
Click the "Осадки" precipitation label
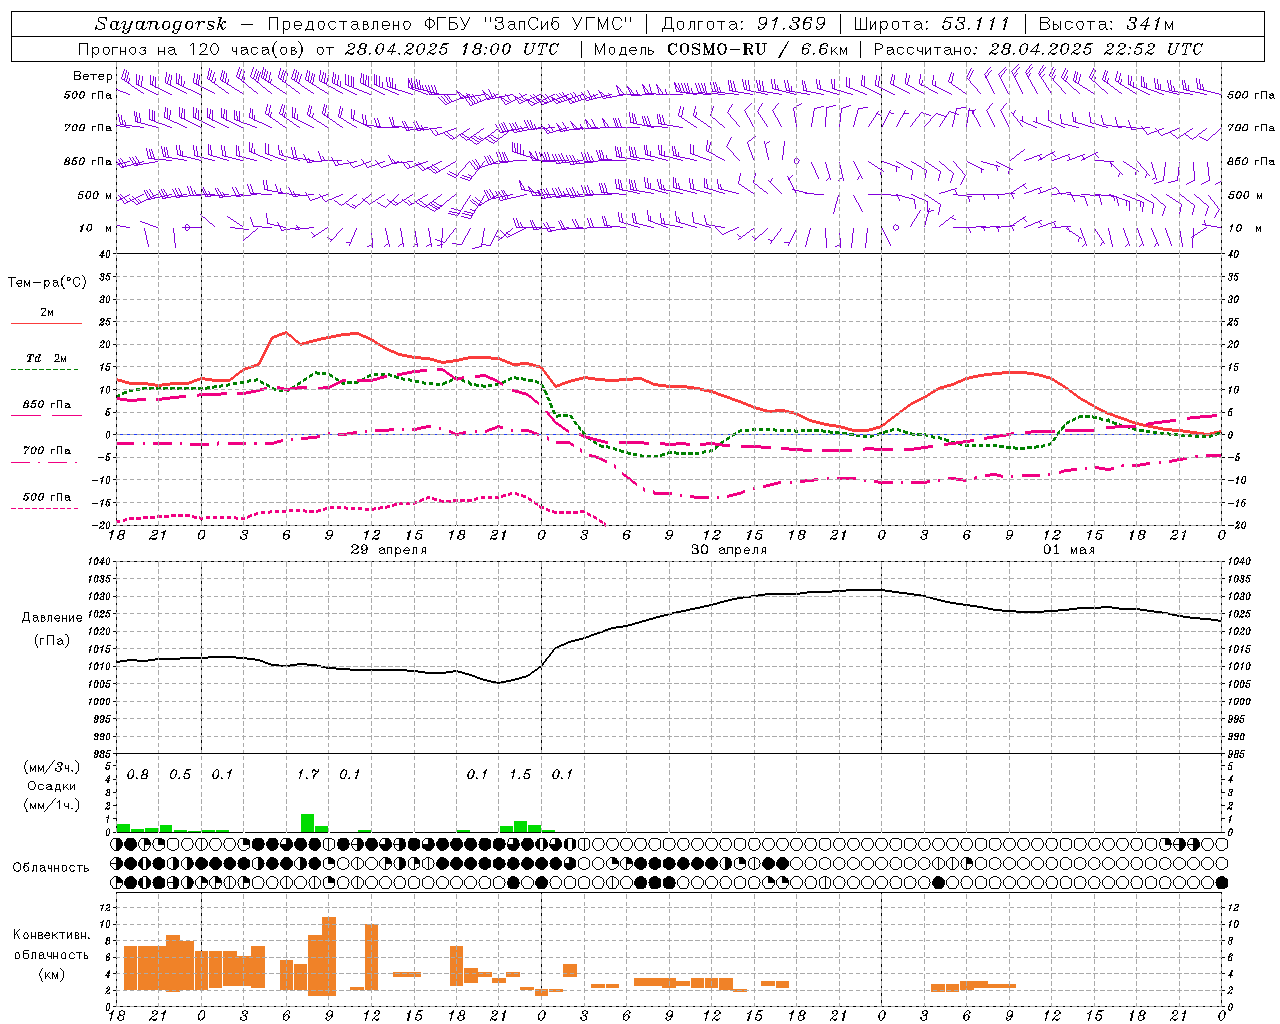click(51, 786)
